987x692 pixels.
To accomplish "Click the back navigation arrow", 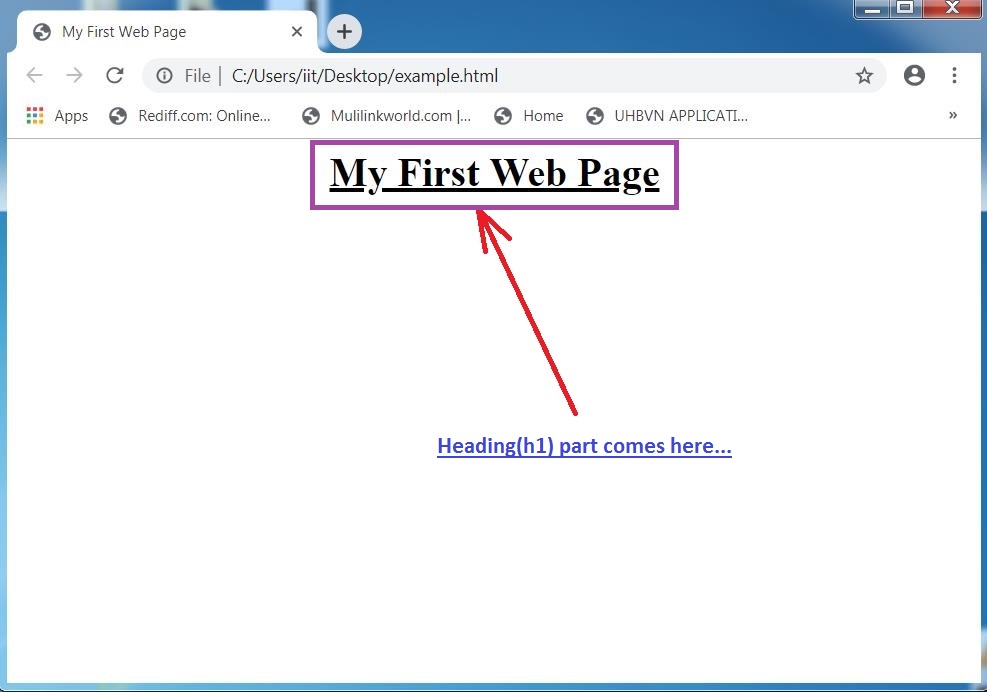I will click(34, 75).
